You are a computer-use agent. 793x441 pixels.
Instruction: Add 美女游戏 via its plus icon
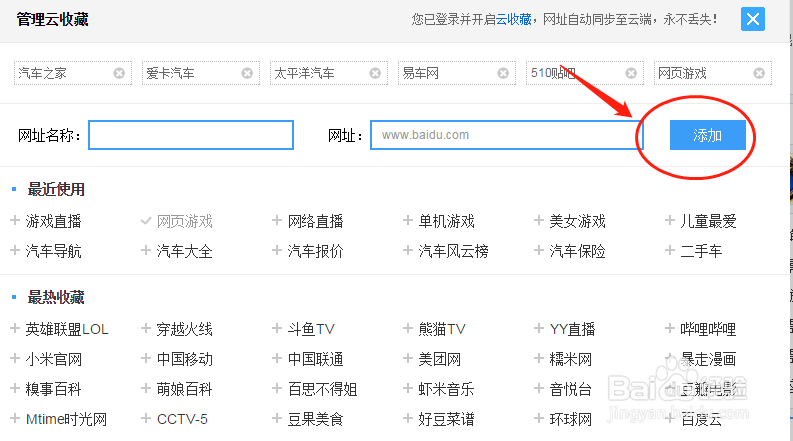539,220
